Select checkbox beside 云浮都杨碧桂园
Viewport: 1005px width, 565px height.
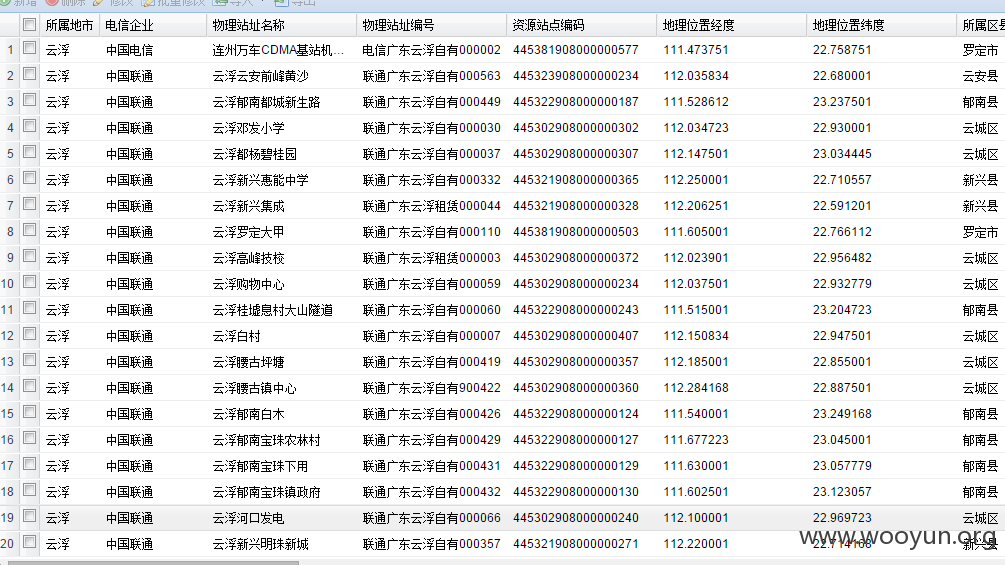point(29,152)
